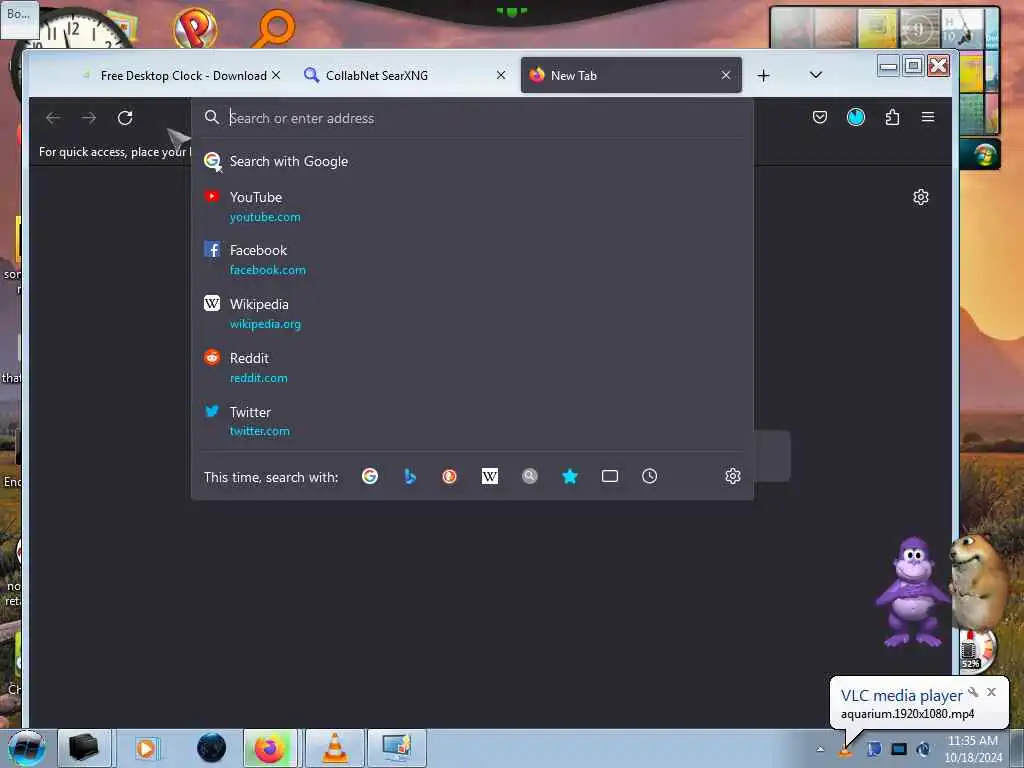Open the YouTube suggestion

(x=472, y=206)
